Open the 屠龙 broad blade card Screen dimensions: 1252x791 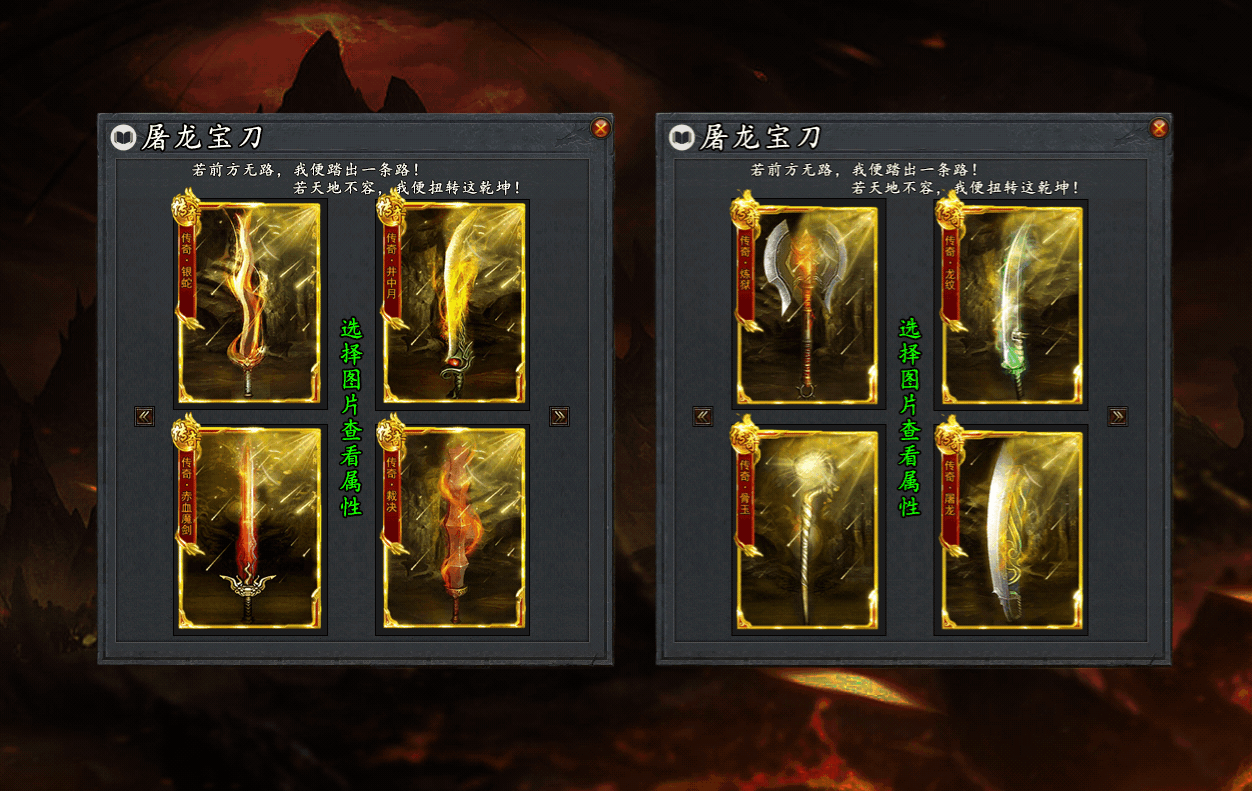click(1011, 529)
